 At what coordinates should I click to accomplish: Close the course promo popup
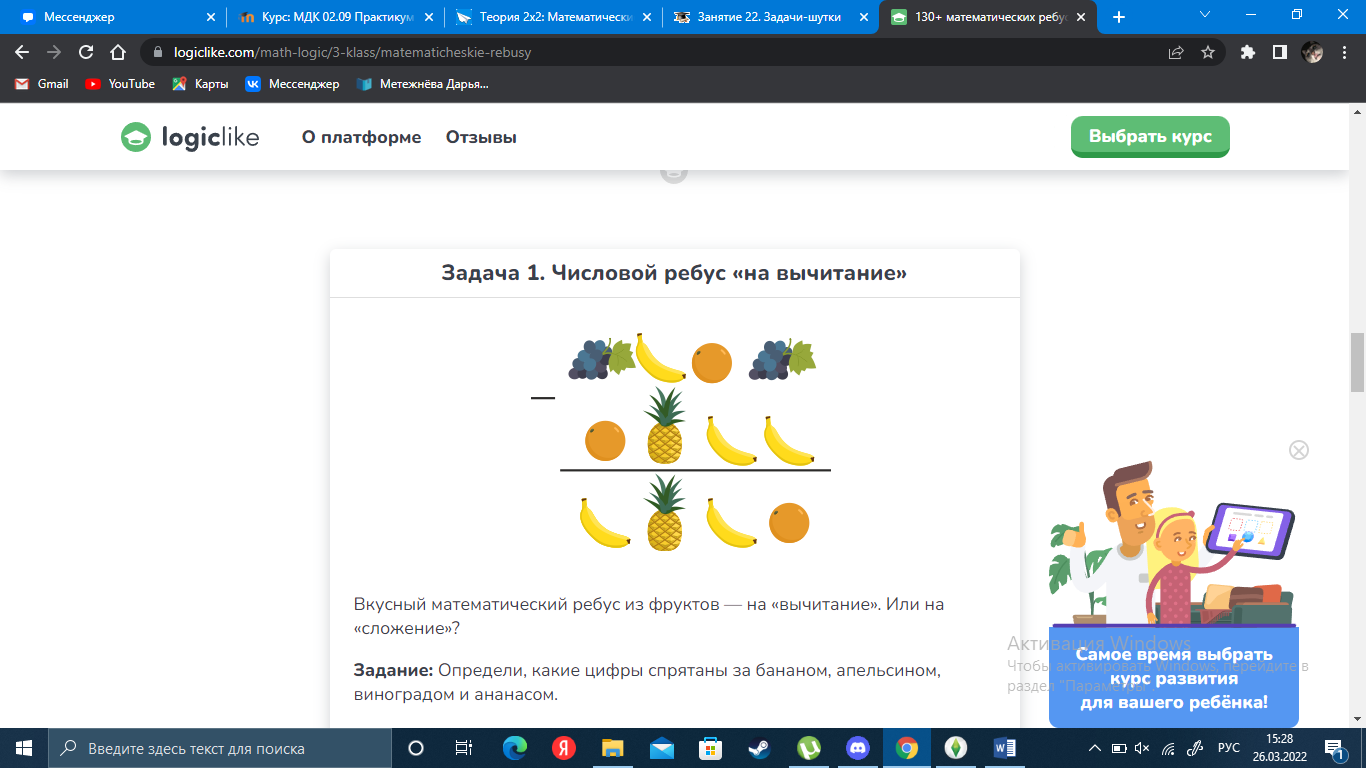1299,450
